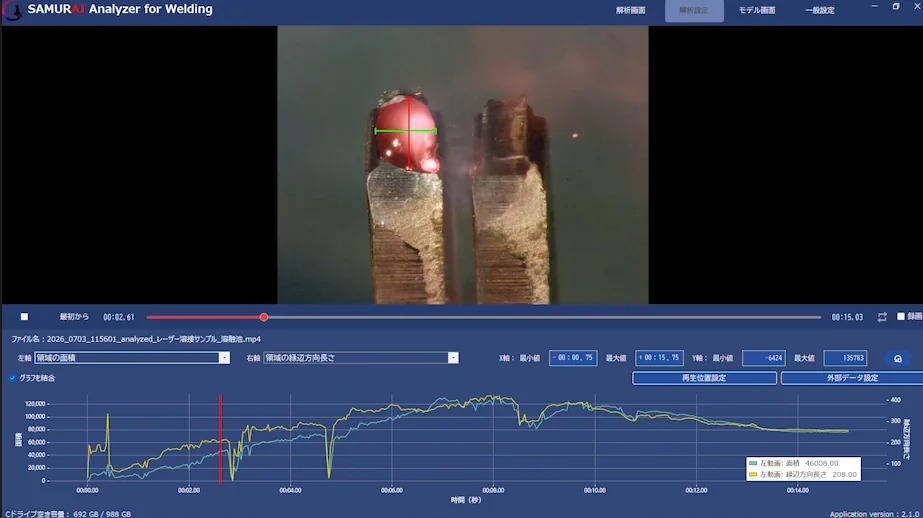Click the red playback slider handle
This screenshot has height=518, width=923.
click(264, 317)
